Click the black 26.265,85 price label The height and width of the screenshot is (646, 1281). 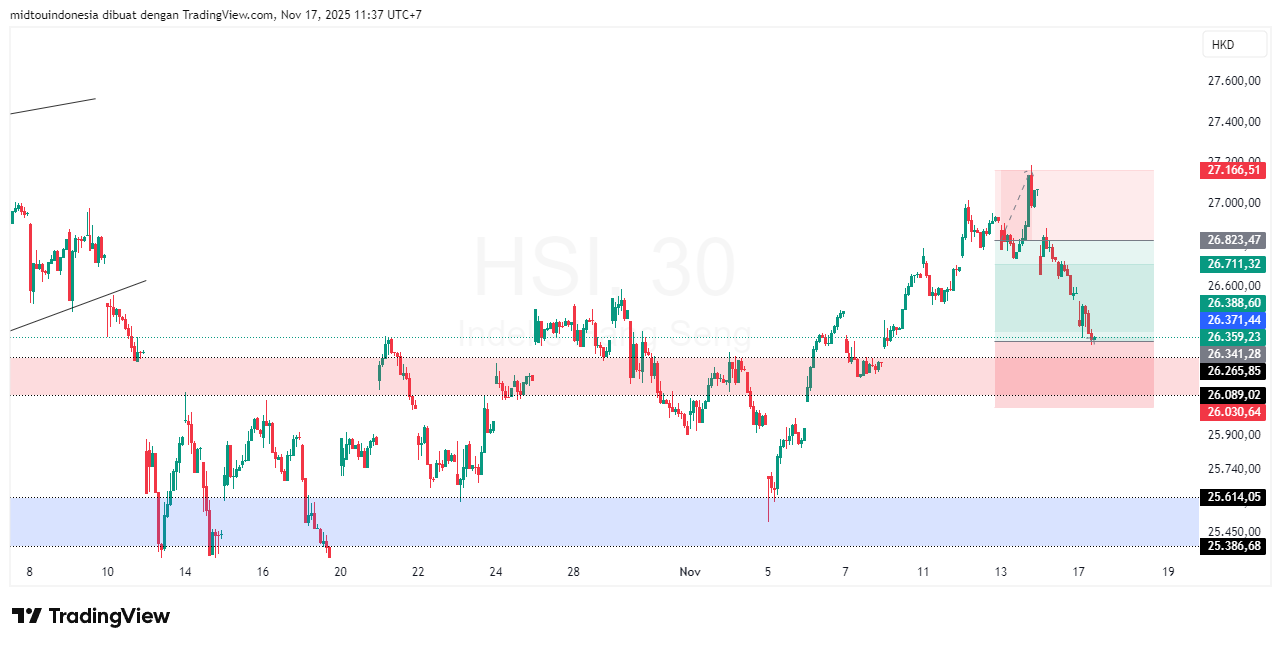[x=1233, y=371]
